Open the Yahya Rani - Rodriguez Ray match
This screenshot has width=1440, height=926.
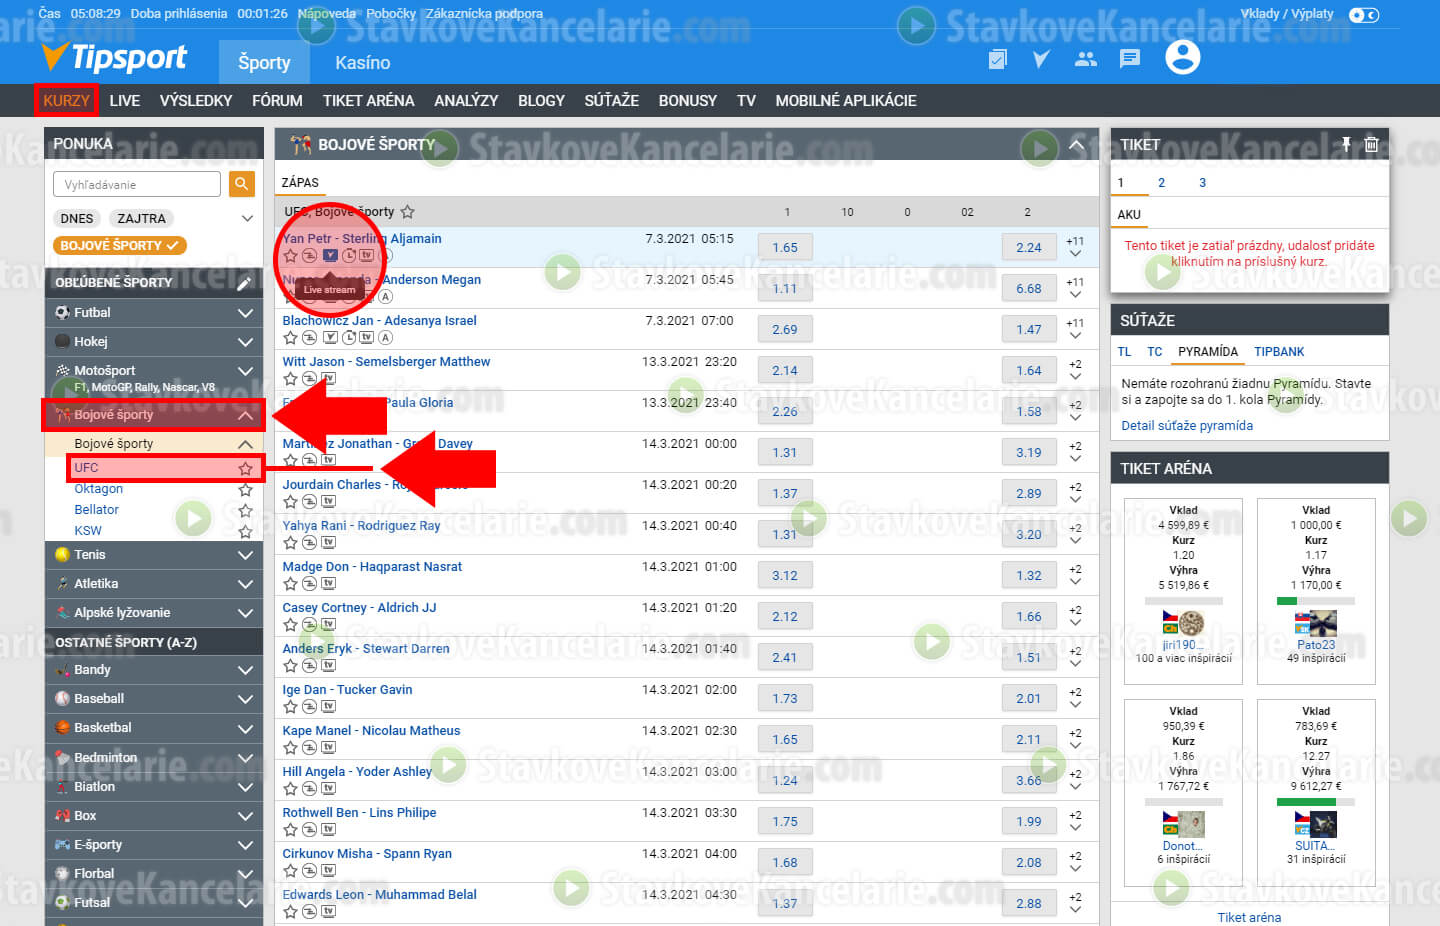pyautogui.click(x=361, y=526)
